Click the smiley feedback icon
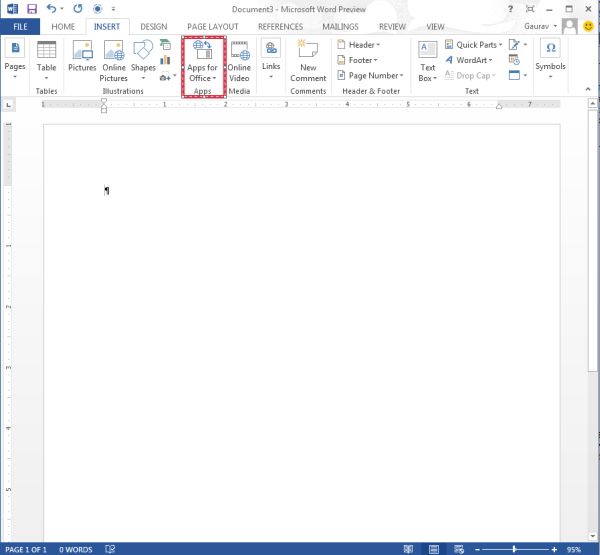 pyautogui.click(x=588, y=26)
